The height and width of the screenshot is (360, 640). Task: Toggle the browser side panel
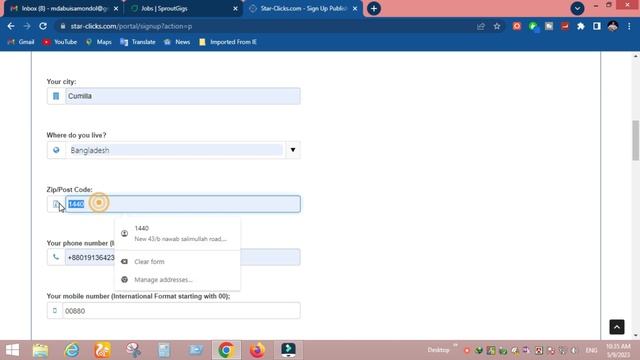point(597,26)
